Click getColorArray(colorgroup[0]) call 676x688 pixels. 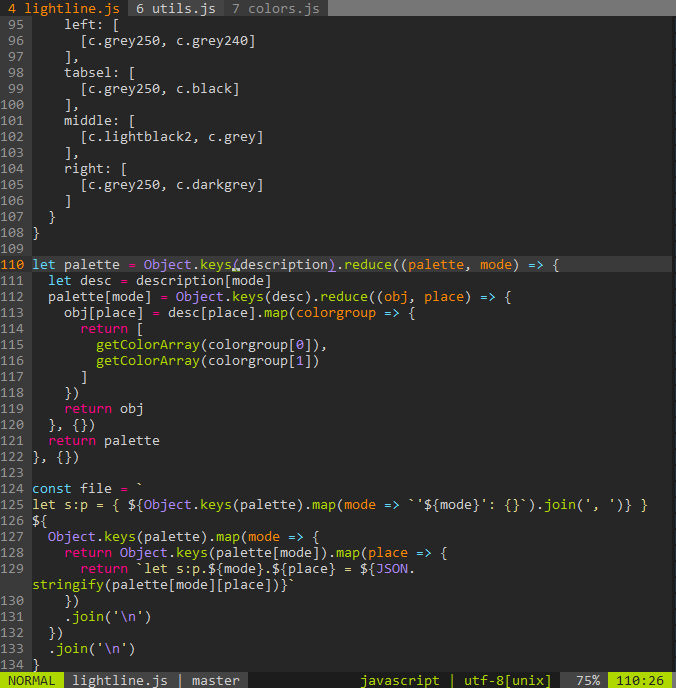pyautogui.click(x=208, y=344)
